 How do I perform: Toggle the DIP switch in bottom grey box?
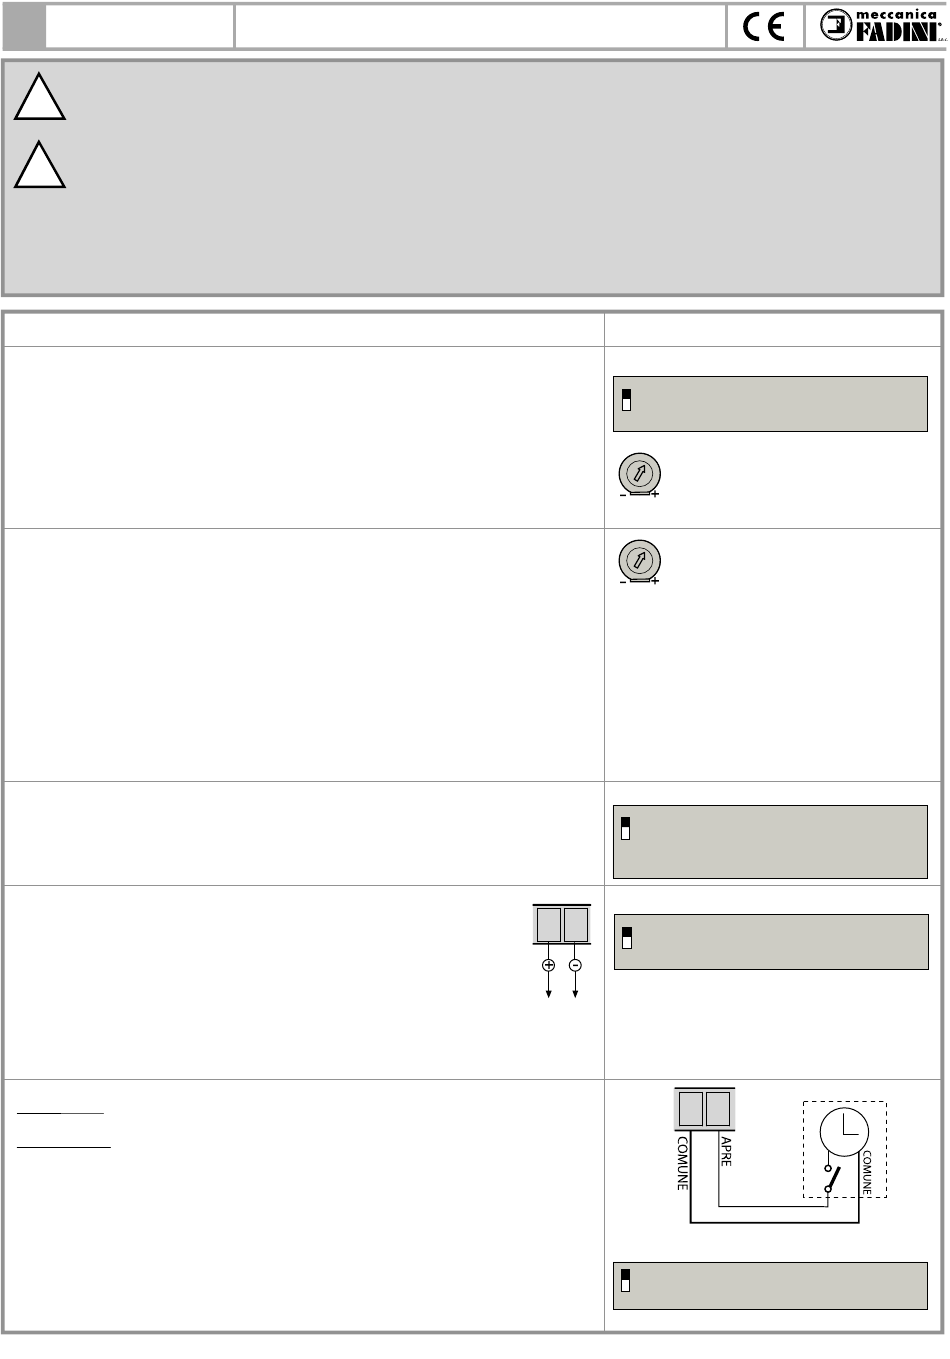[626, 1280]
